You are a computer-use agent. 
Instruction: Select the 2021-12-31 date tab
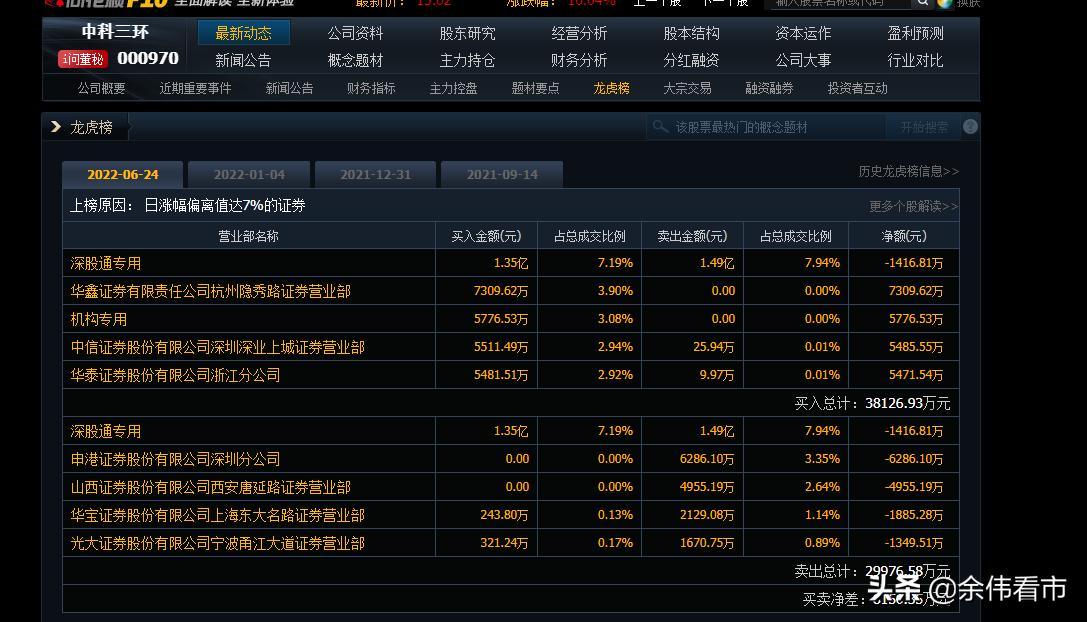[x=375, y=175]
